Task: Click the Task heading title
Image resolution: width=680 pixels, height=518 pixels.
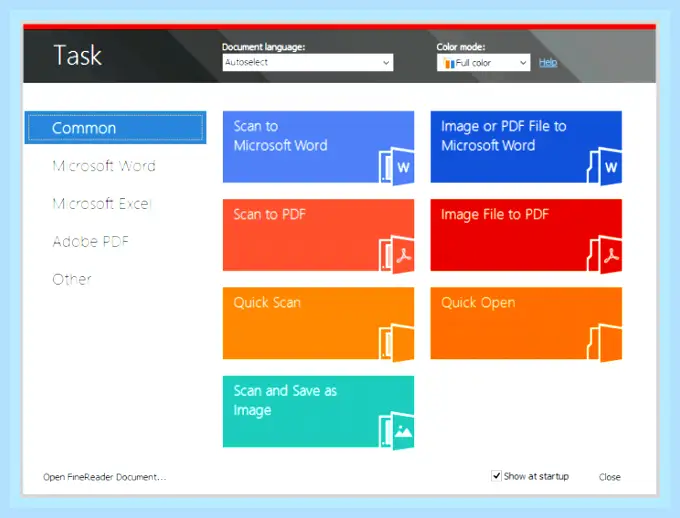Action: (78, 56)
